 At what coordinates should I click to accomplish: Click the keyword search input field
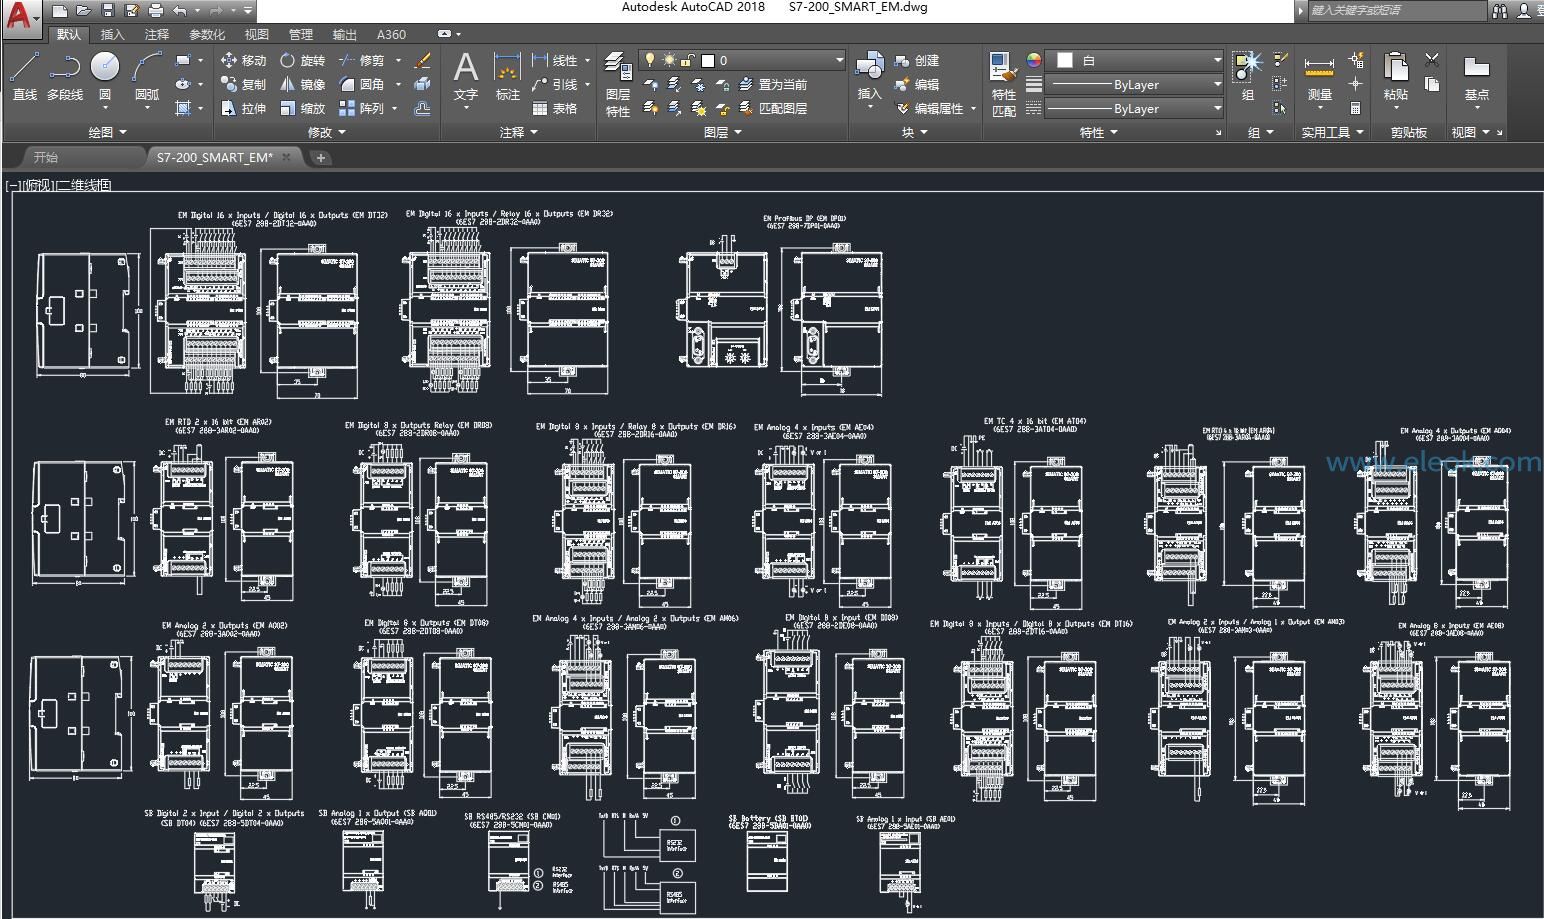(1396, 10)
